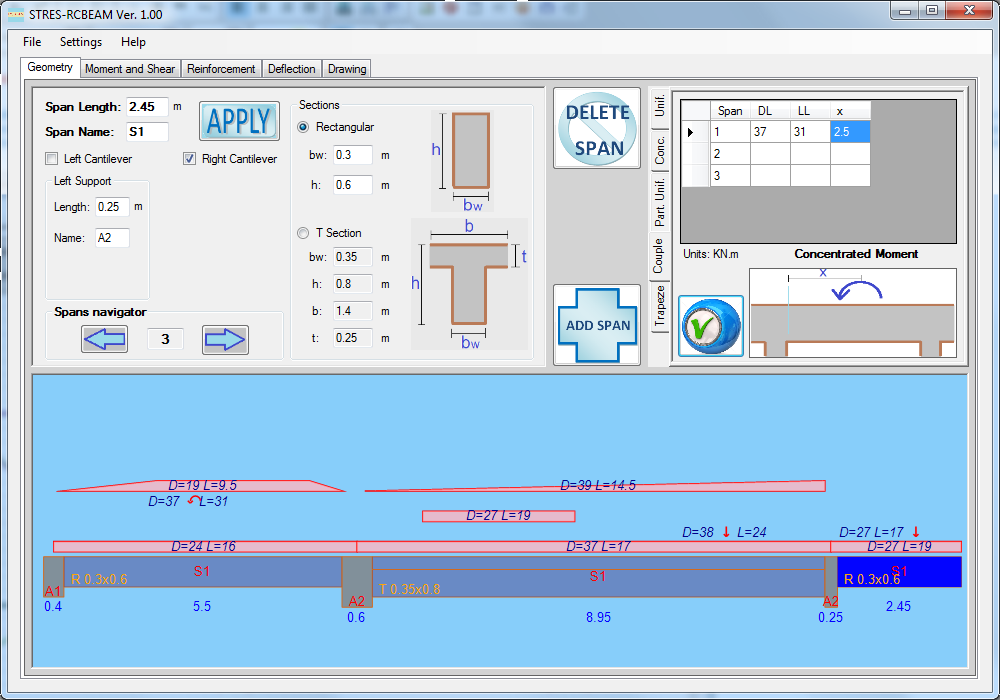1000x700 pixels.
Task: Select table cell Span 2
Action: click(x=730, y=154)
